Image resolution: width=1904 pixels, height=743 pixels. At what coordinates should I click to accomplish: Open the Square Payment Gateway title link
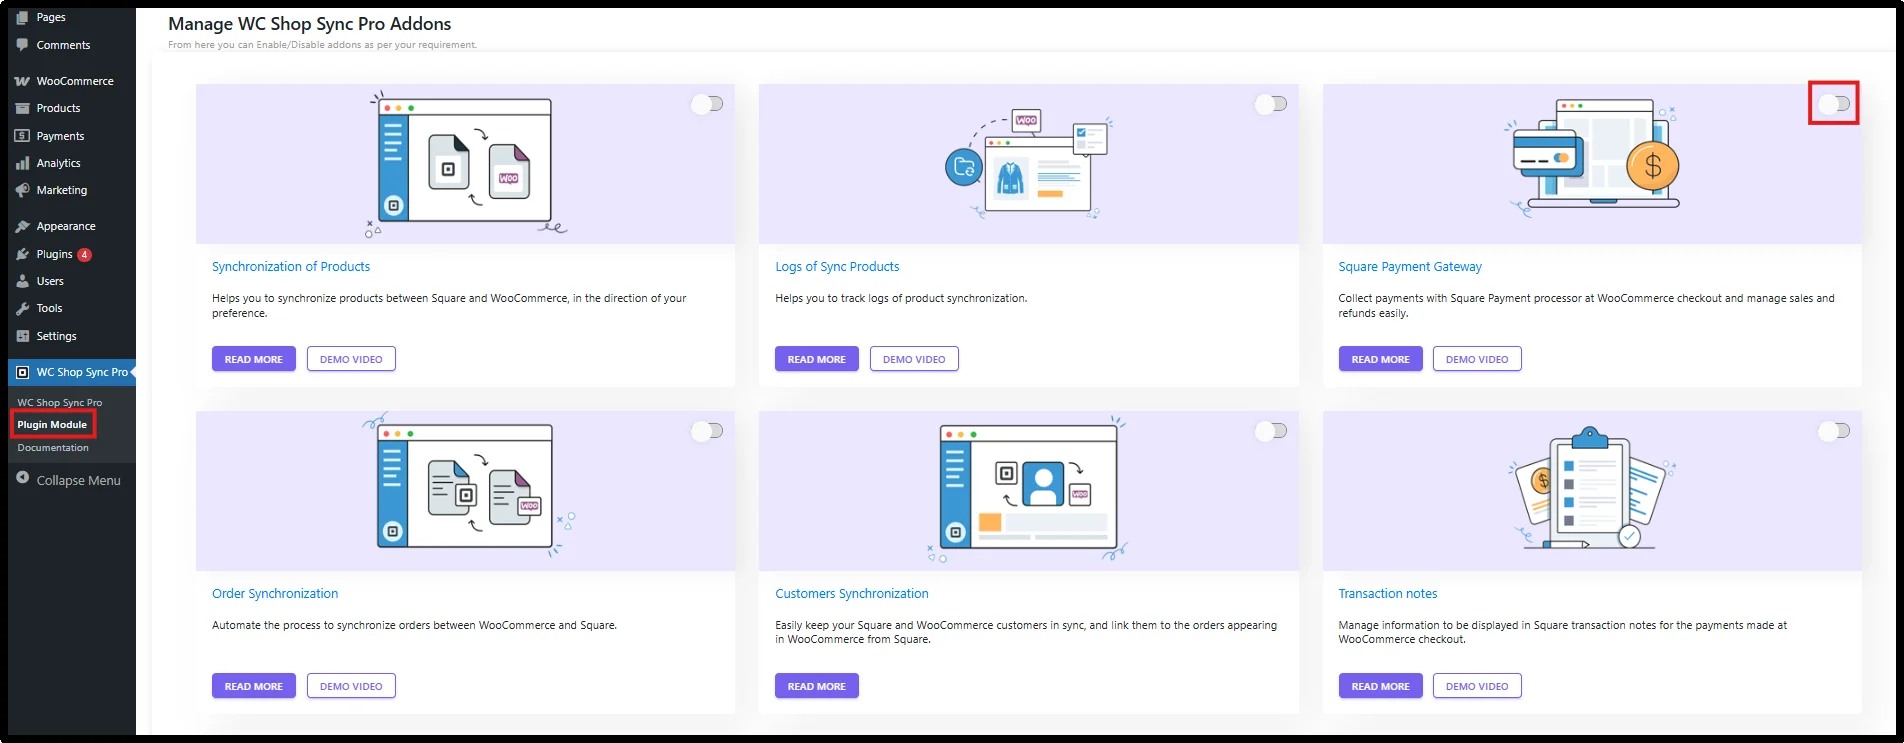point(1410,267)
